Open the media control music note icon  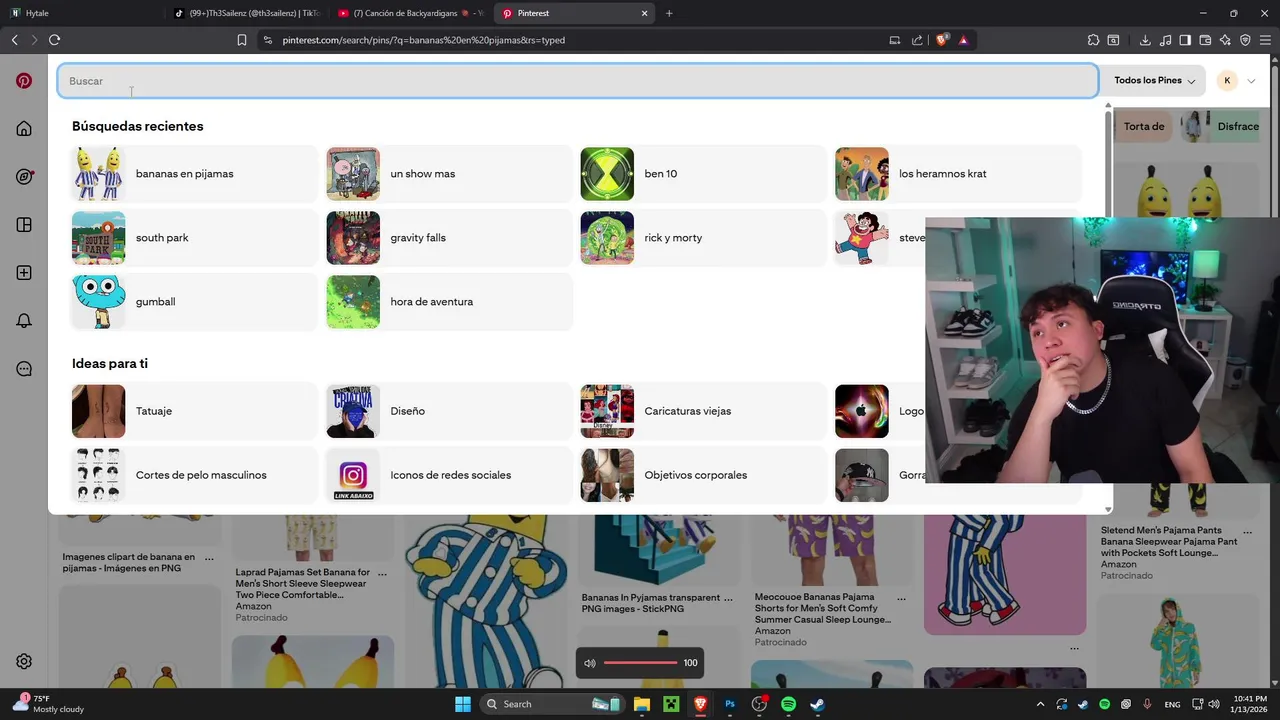tap(1166, 40)
